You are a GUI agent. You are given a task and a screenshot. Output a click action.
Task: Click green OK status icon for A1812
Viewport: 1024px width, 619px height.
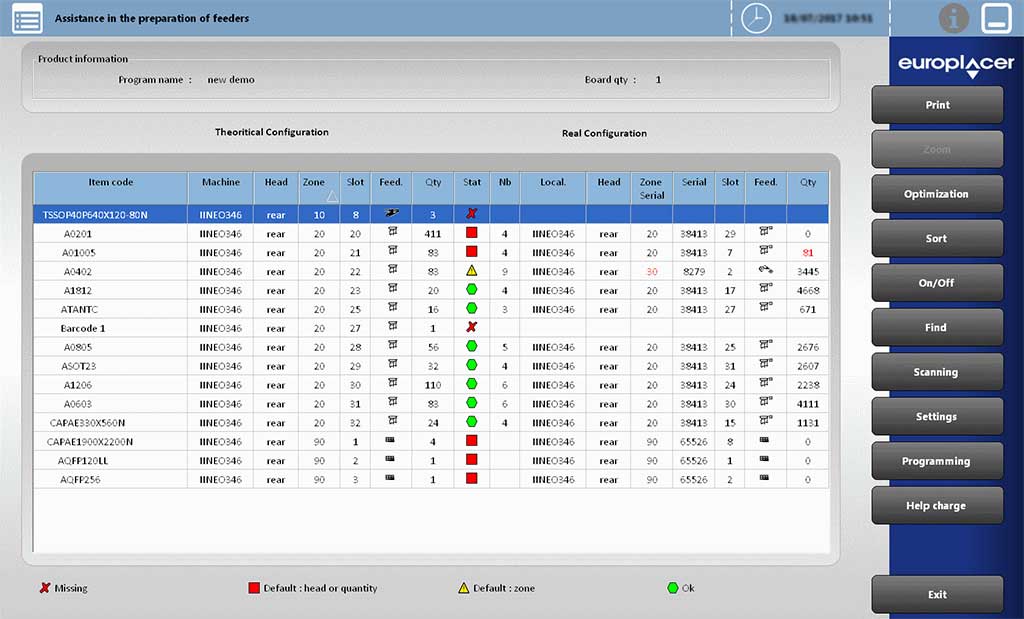(x=472, y=290)
